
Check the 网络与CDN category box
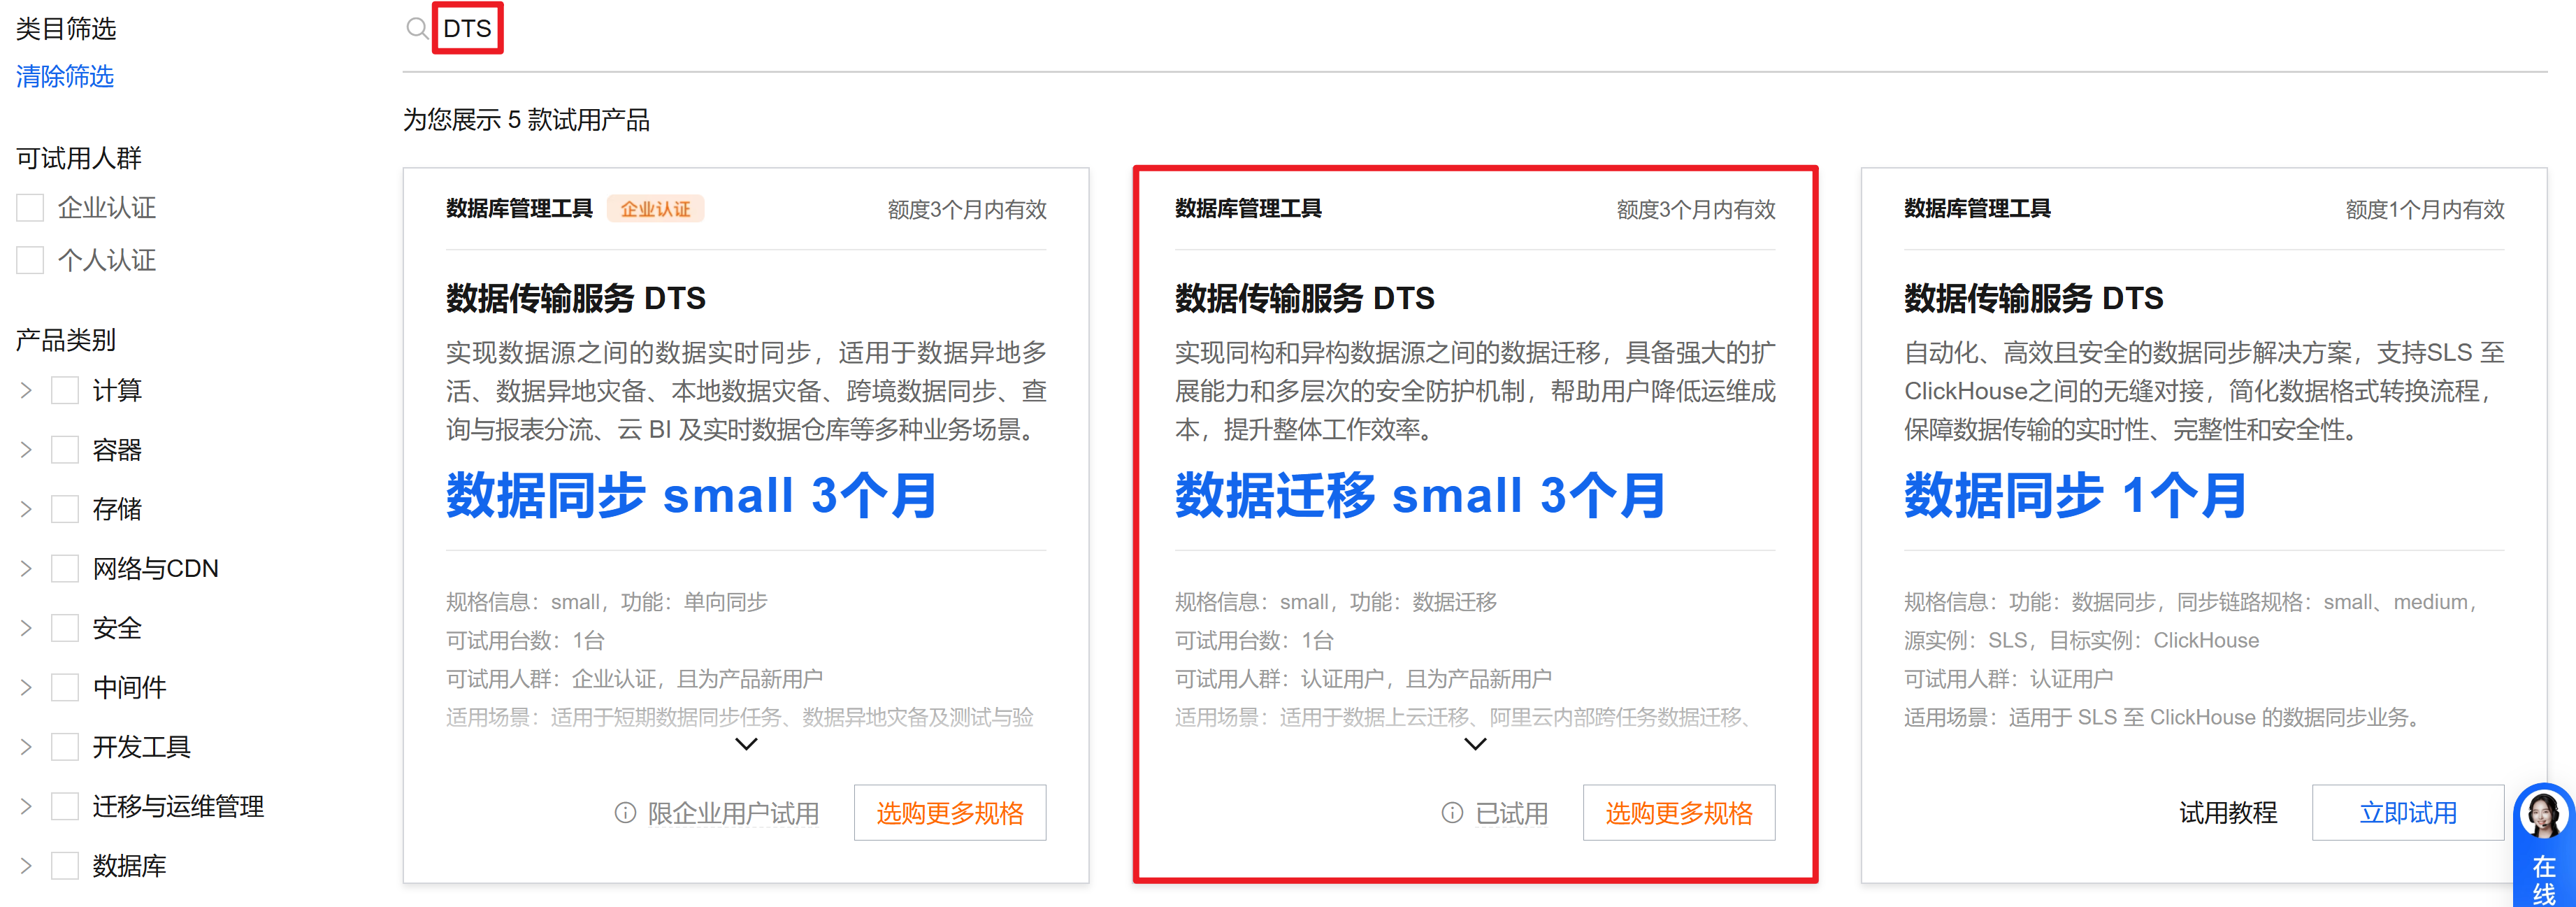tap(65, 569)
